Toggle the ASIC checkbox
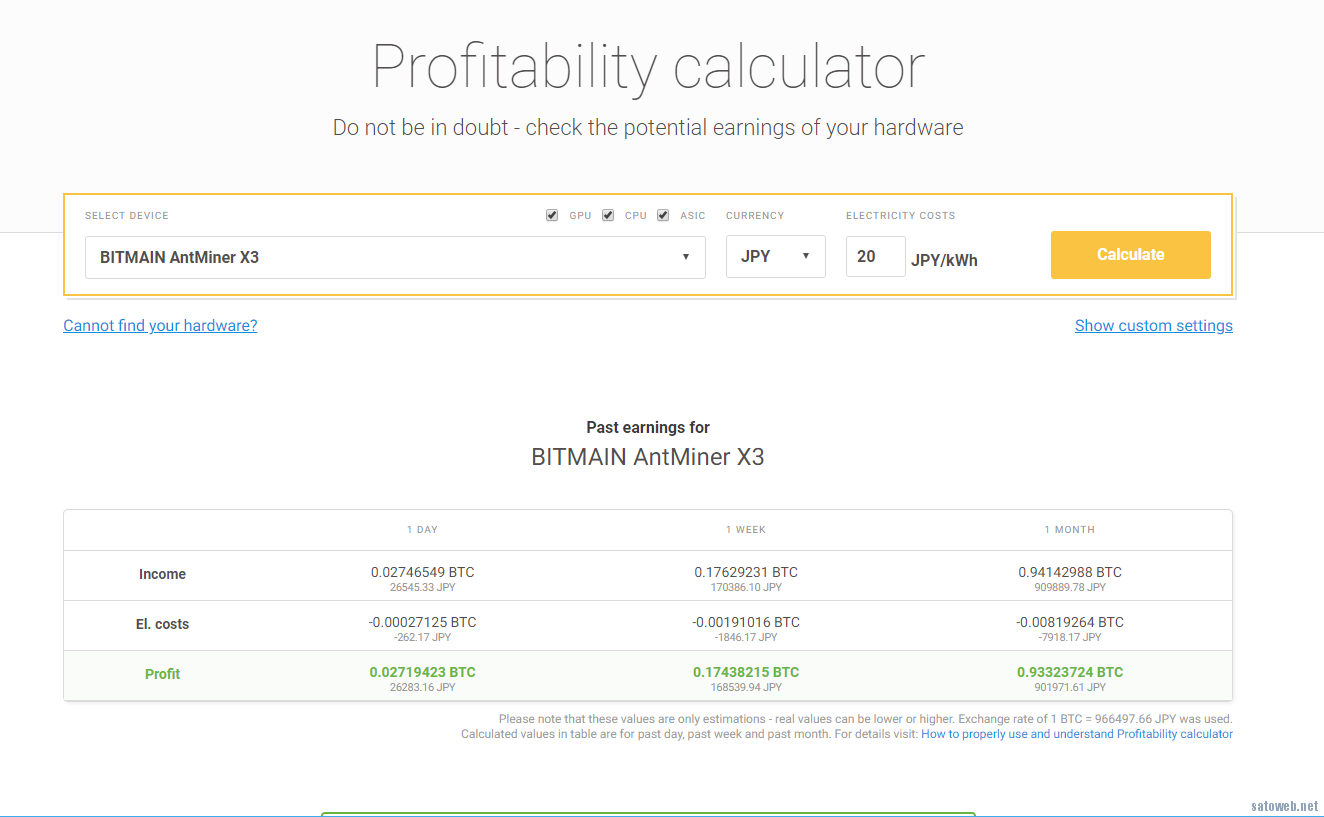The width and height of the screenshot is (1324, 817). click(x=663, y=214)
